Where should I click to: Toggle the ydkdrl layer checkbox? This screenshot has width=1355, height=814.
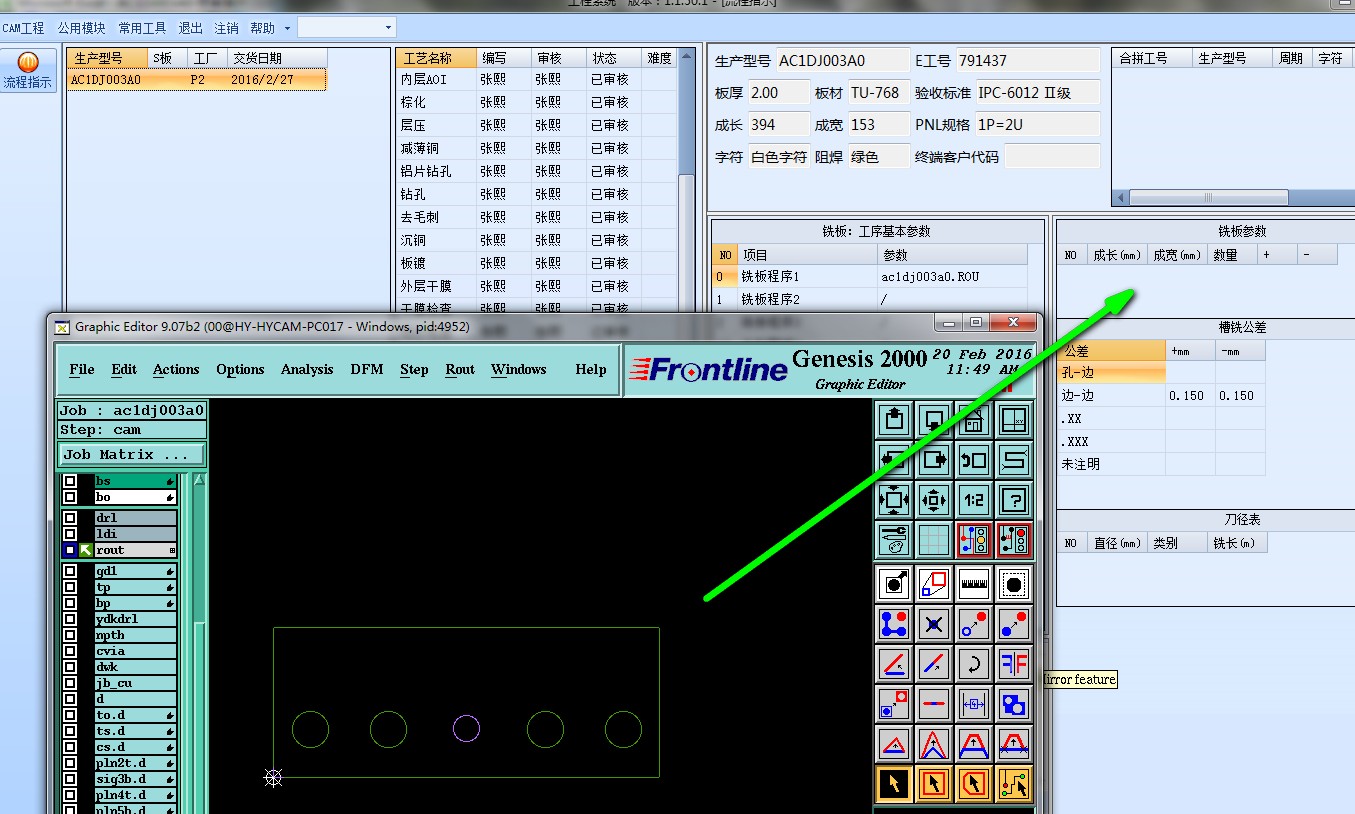pyautogui.click(x=69, y=619)
